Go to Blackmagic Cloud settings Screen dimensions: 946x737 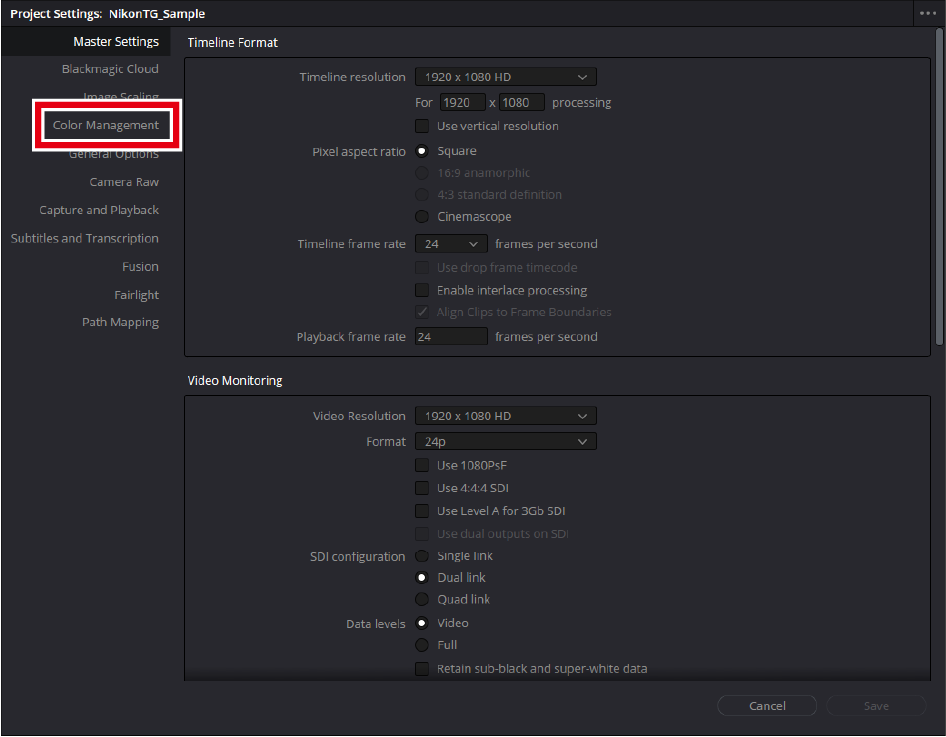tap(110, 70)
